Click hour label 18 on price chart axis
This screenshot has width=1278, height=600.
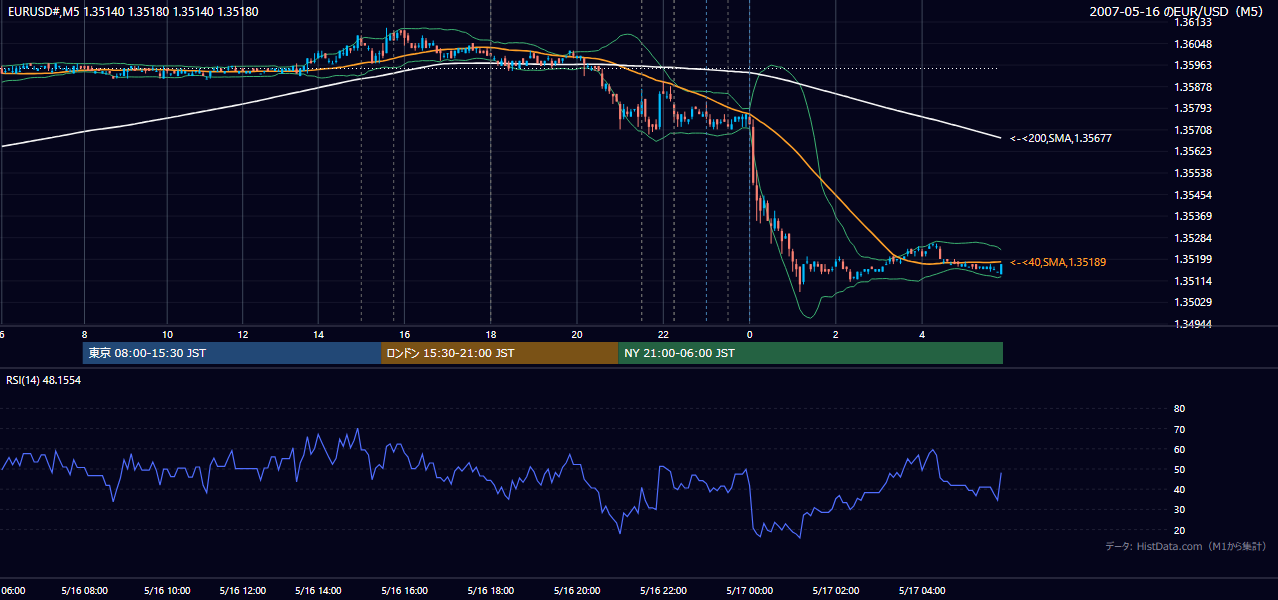(490, 334)
